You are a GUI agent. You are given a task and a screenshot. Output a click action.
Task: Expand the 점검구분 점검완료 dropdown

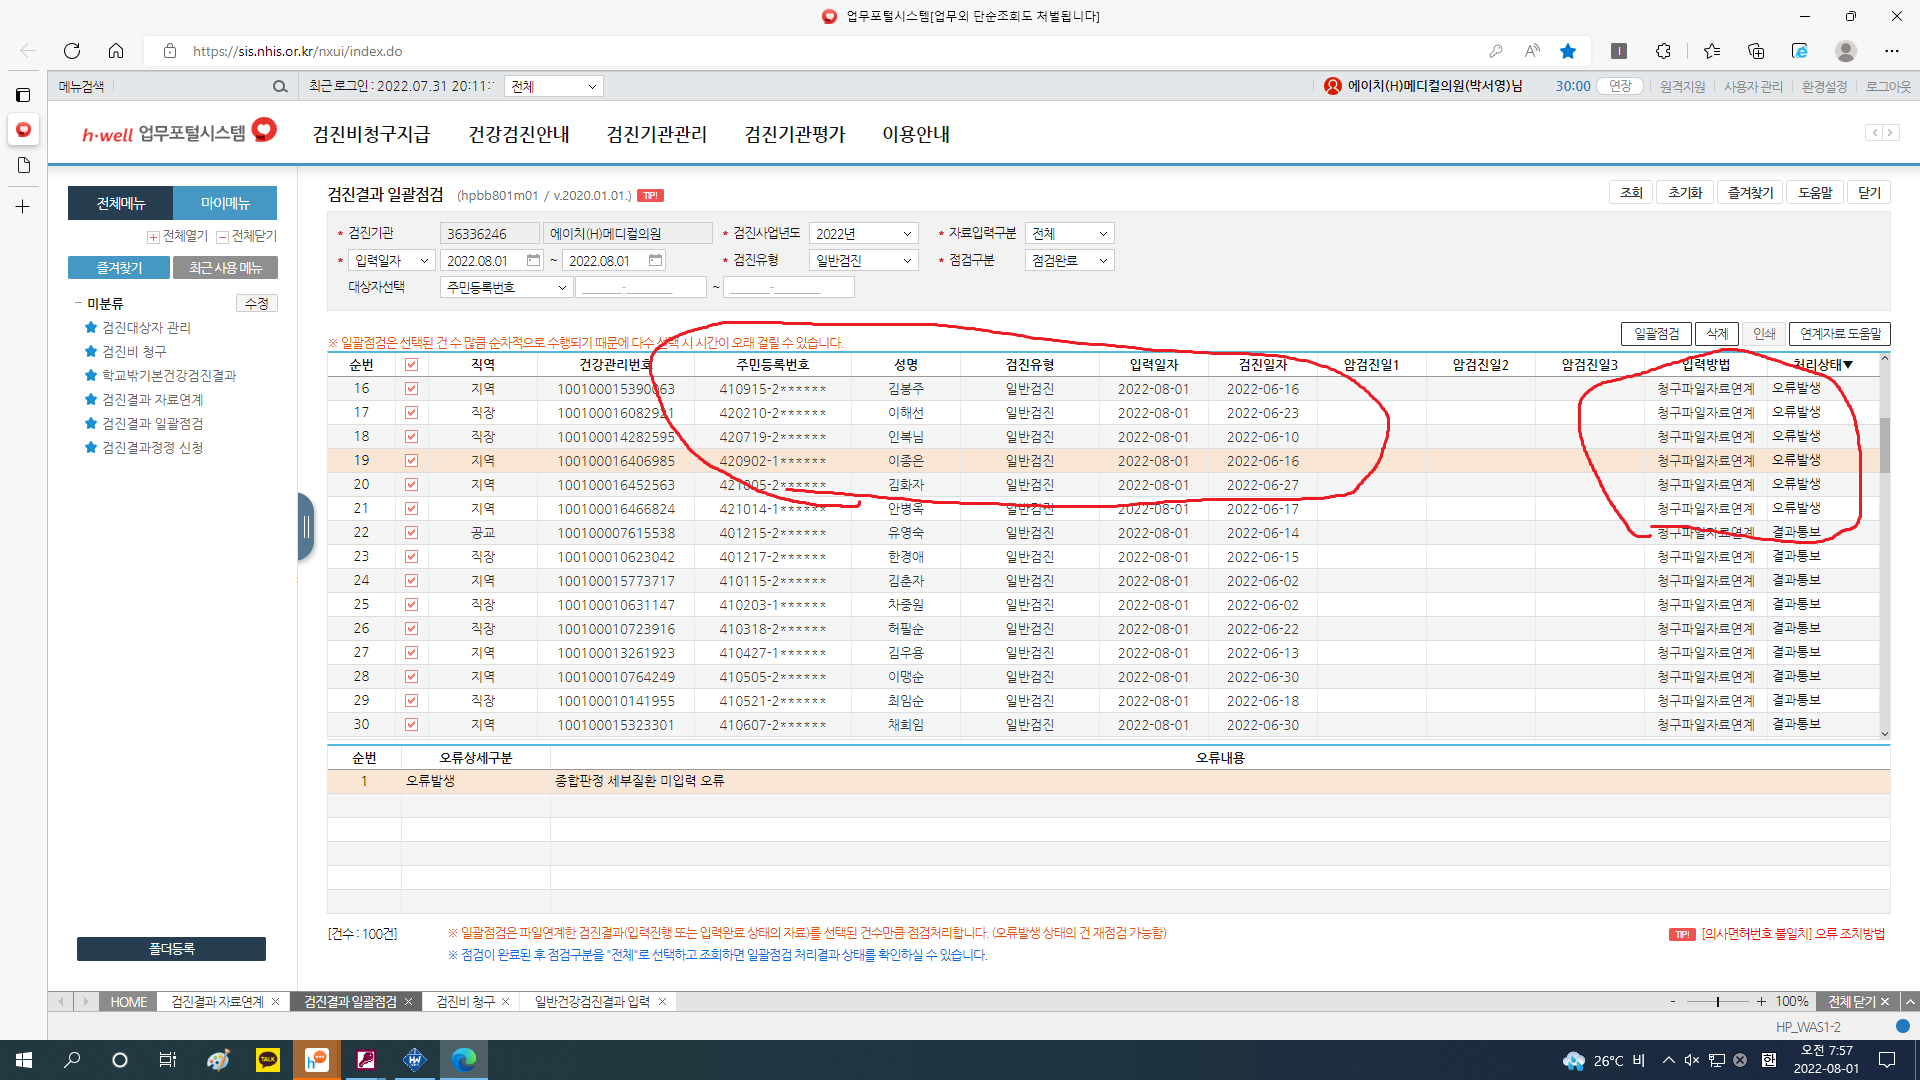pos(1070,260)
